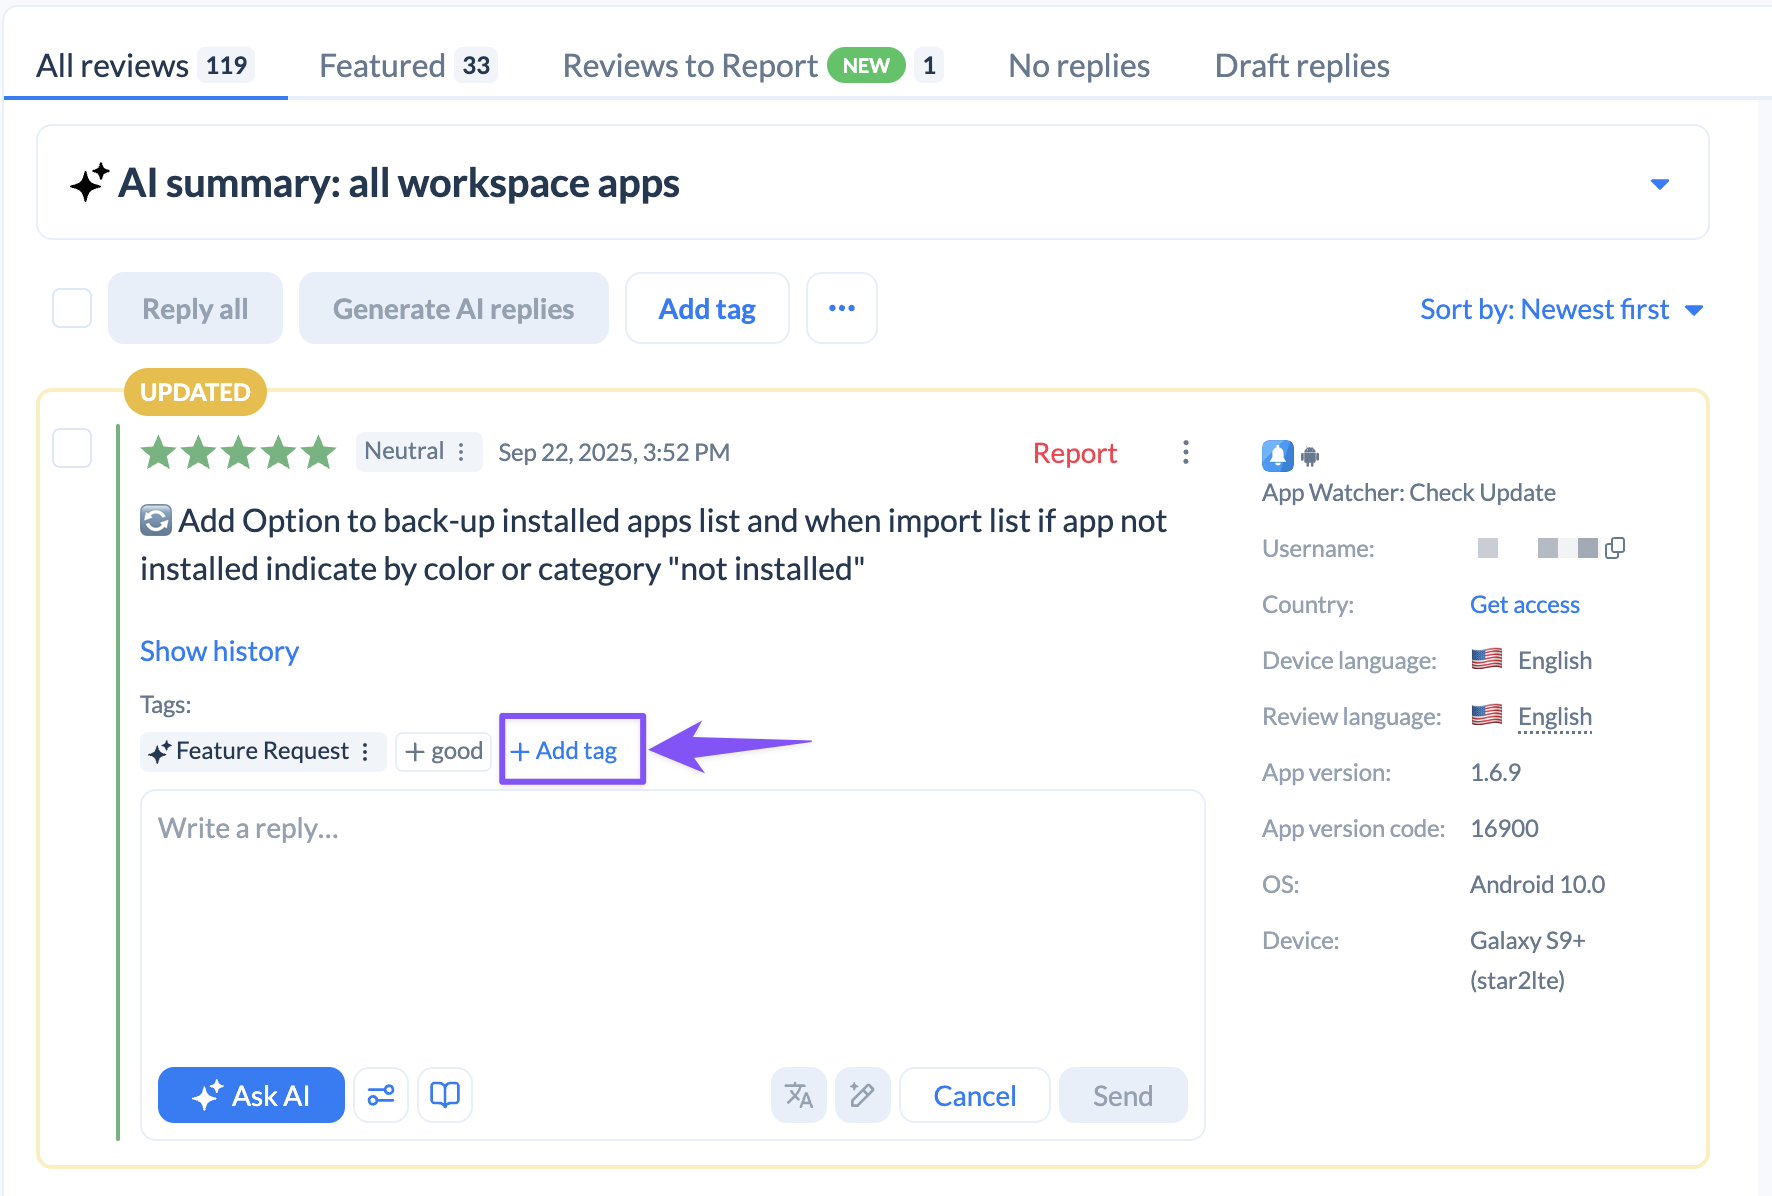Click the edit wand pencil icon

[x=863, y=1095]
